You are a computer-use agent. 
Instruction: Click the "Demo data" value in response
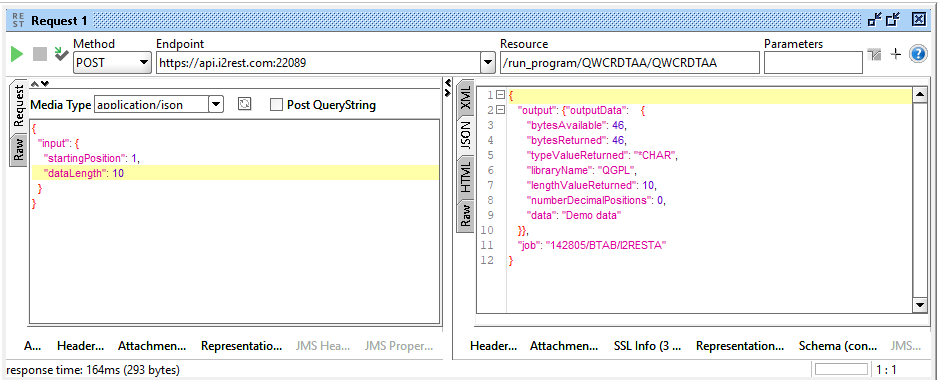pyautogui.click(x=591, y=215)
